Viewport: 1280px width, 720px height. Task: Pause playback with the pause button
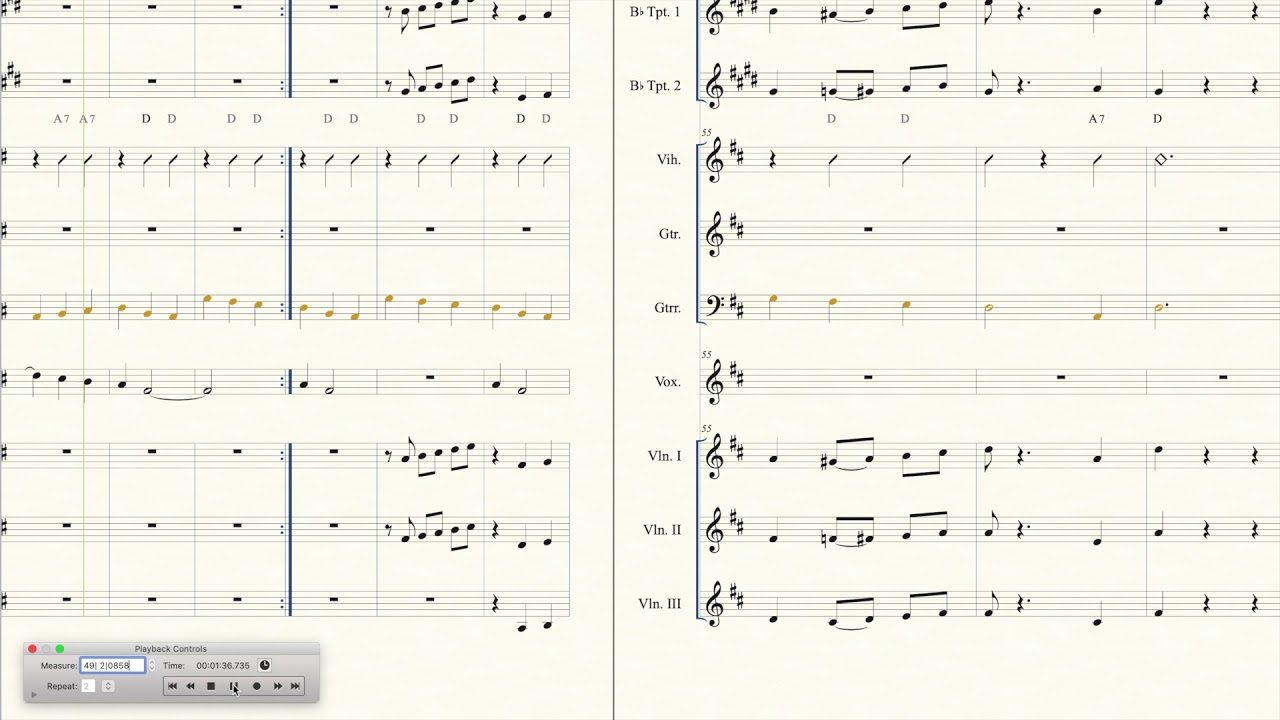[234, 686]
